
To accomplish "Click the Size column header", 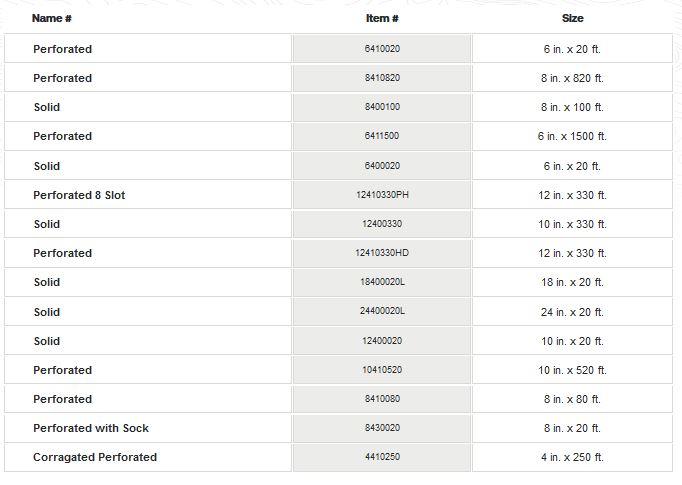I will pyautogui.click(x=572, y=18).
